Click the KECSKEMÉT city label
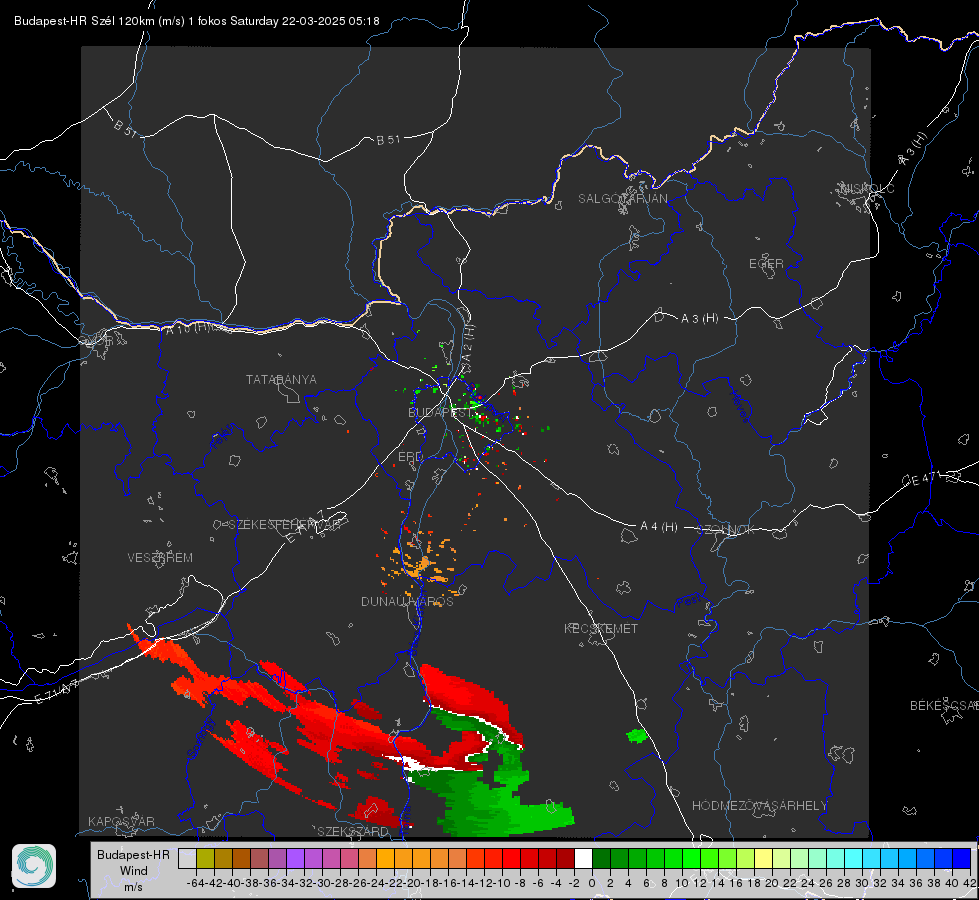Image resolution: width=979 pixels, height=900 pixels. coord(601,629)
